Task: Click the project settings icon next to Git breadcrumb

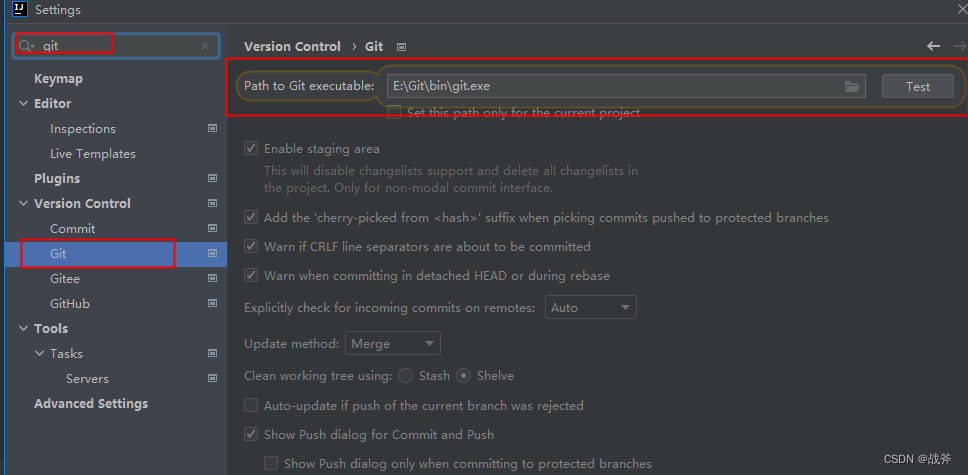Action: [x=401, y=47]
